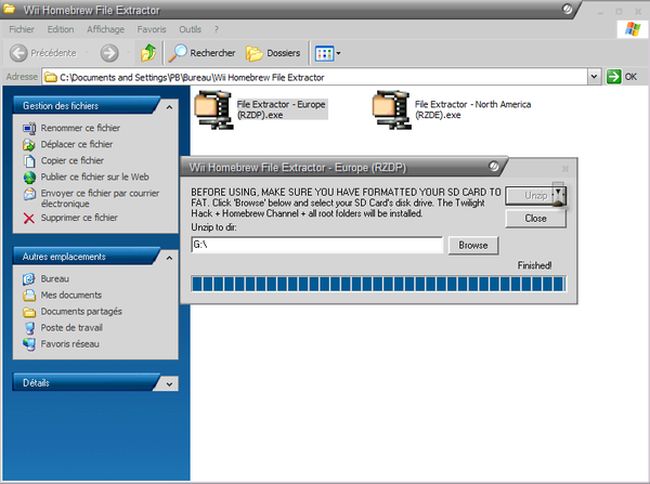The image size is (650, 484).
Task: Toggle the Dossiers folders pane
Action: pos(273,53)
